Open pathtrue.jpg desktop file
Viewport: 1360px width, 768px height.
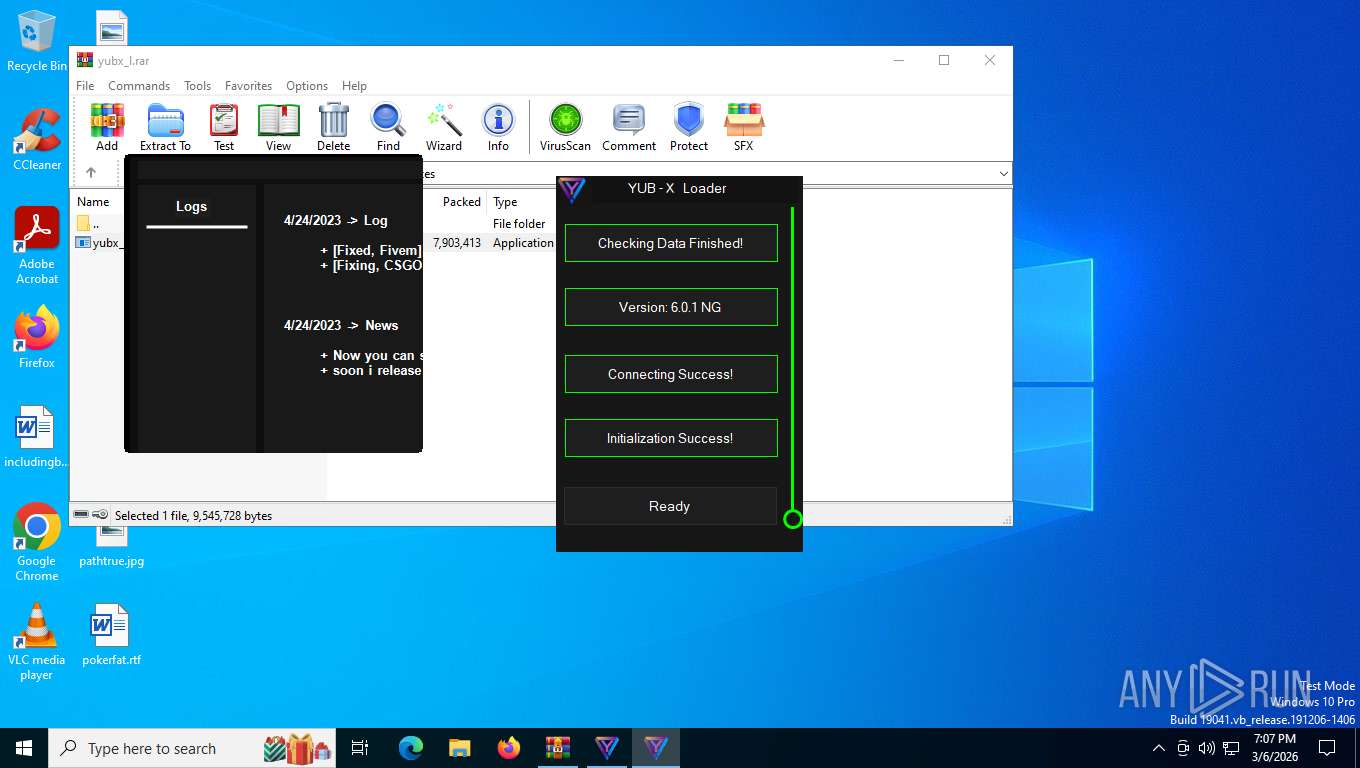111,545
